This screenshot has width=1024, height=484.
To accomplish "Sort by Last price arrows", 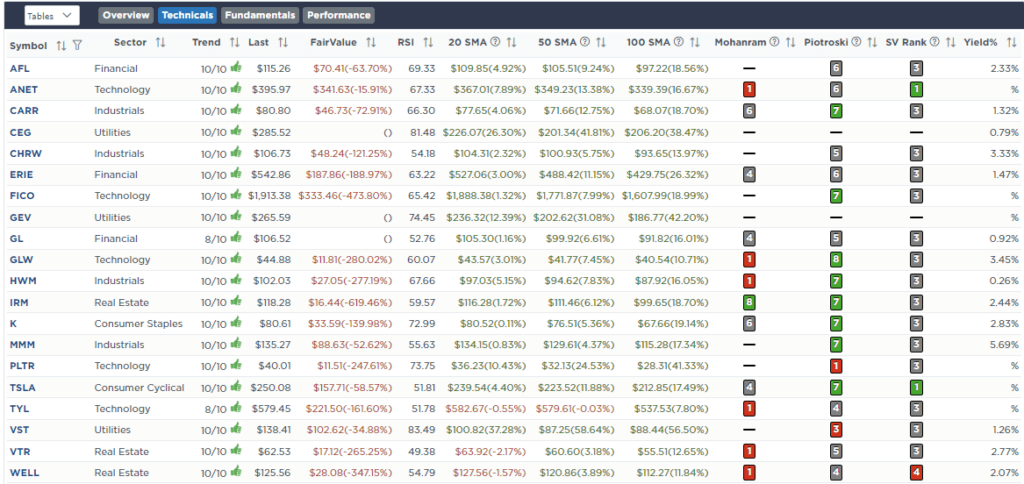I will (x=283, y=42).
